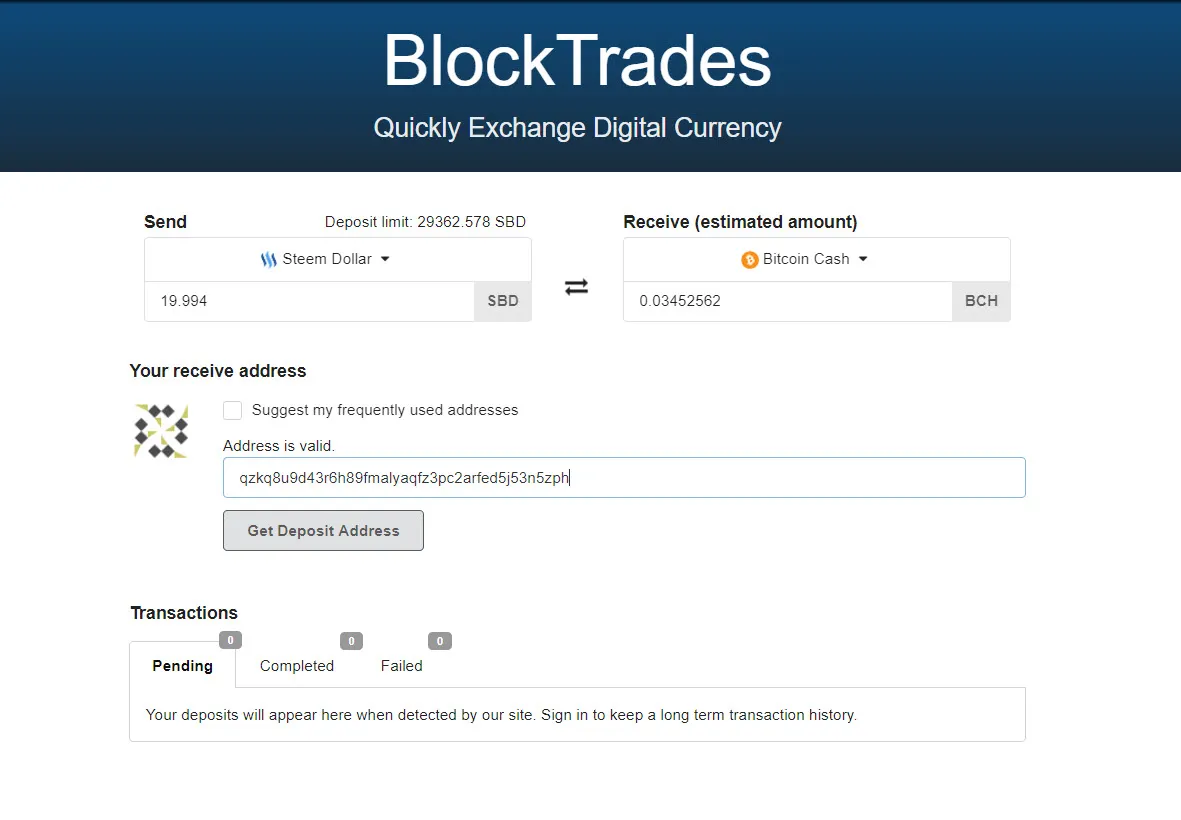Click the SBD unit label
Viewport: 1181px width, 820px height.
click(503, 301)
